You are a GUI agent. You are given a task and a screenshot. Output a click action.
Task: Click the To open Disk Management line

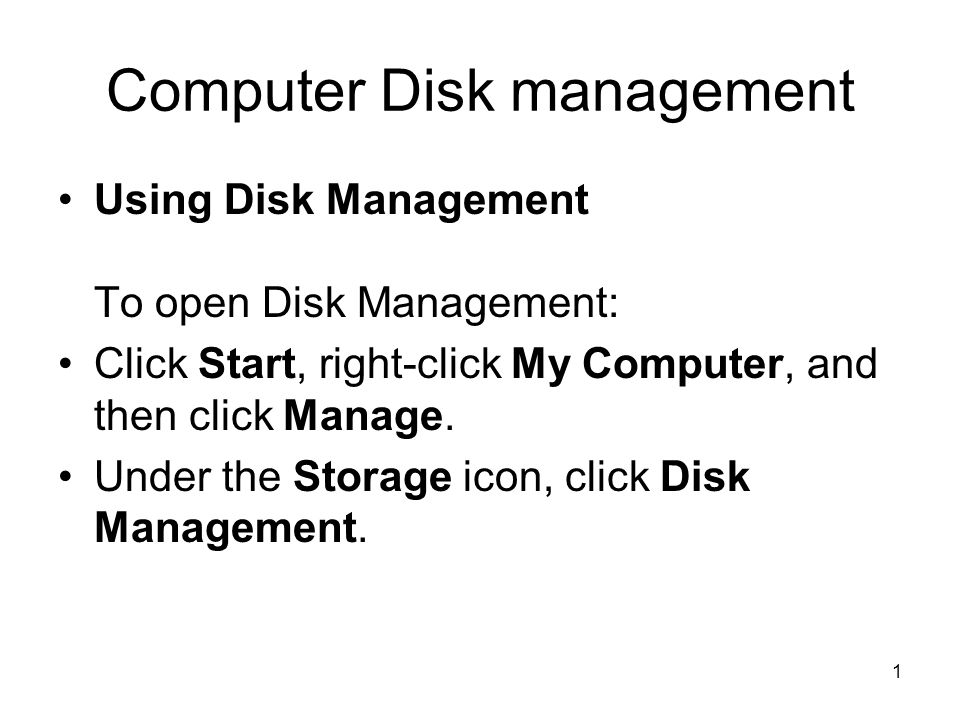(x=356, y=302)
